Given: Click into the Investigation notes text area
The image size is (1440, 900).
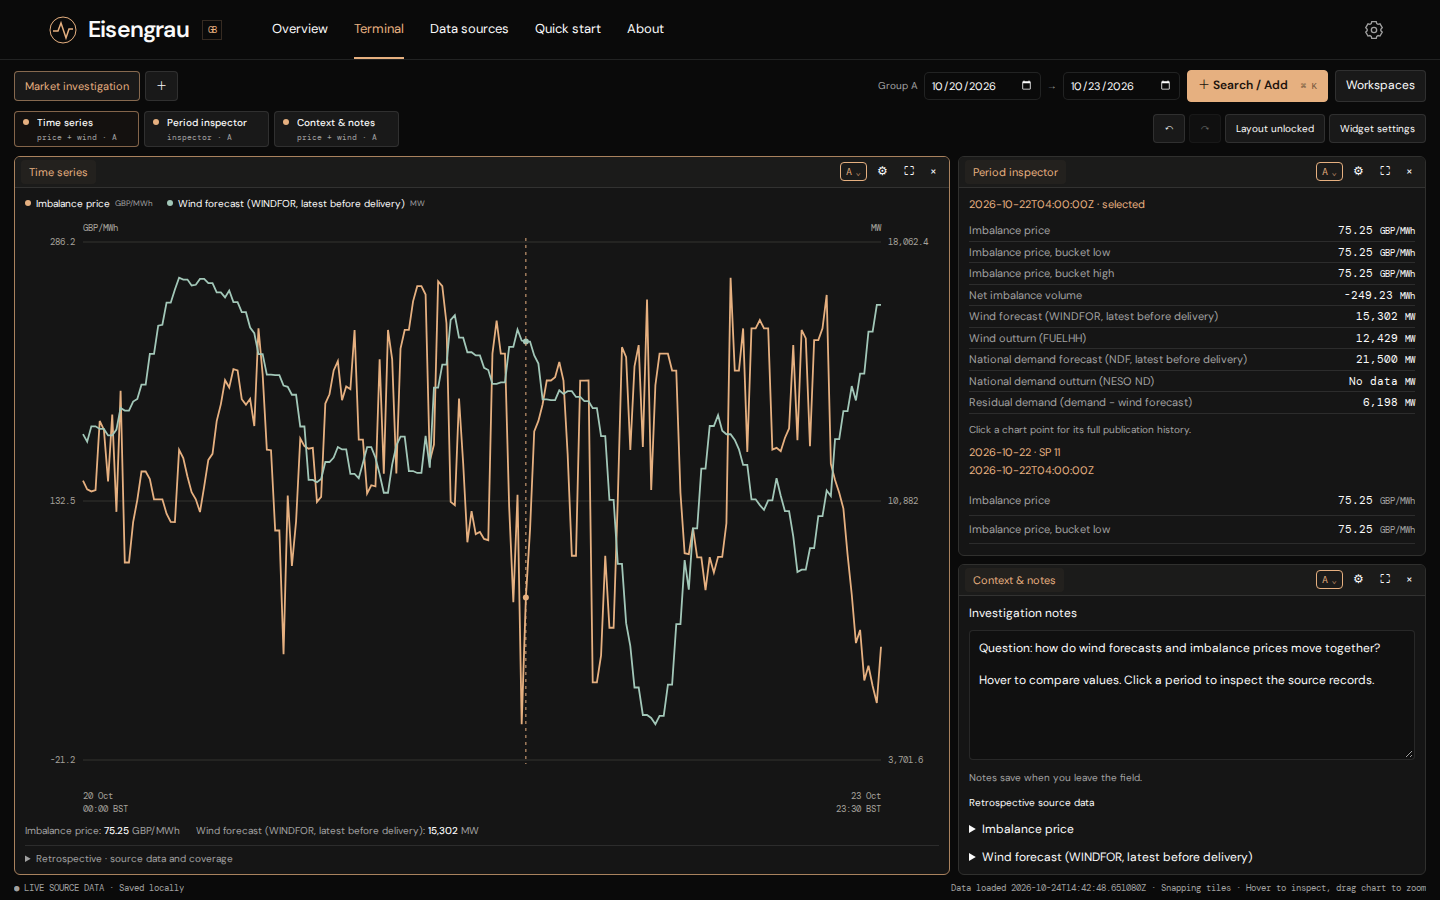Looking at the screenshot, I should 1191,694.
